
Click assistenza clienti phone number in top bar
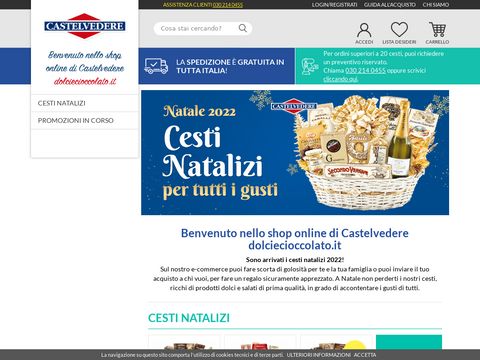coord(228,5)
